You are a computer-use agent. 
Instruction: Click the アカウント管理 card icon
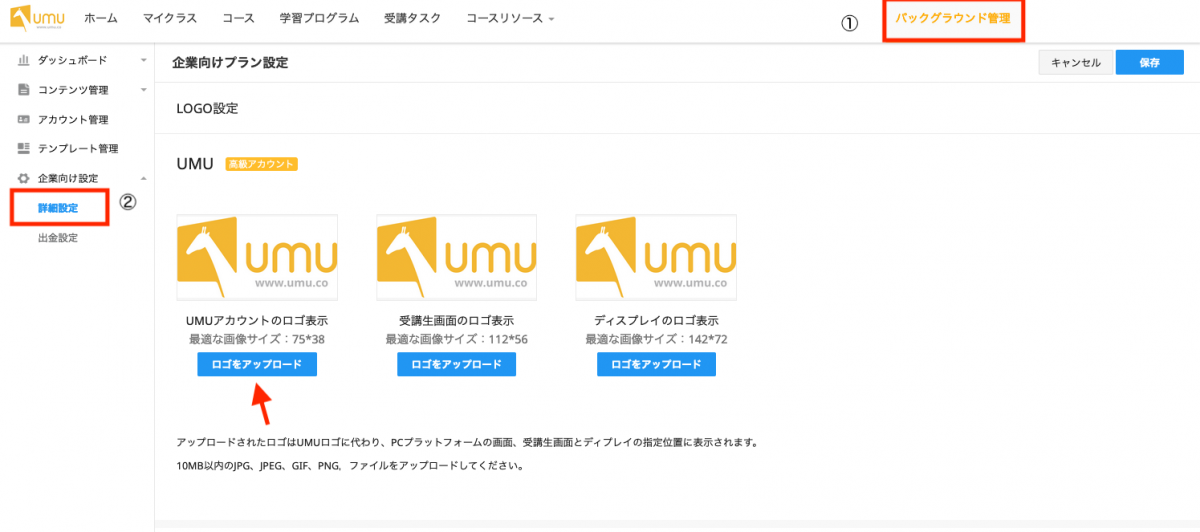point(23,119)
